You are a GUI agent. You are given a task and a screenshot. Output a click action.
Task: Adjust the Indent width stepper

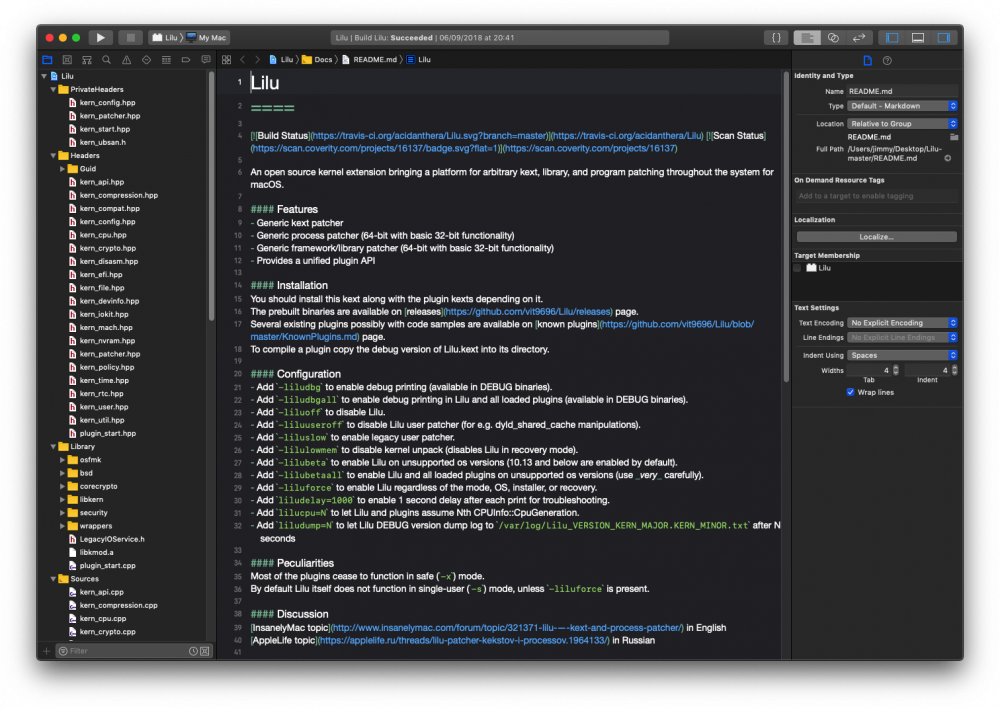coord(955,370)
